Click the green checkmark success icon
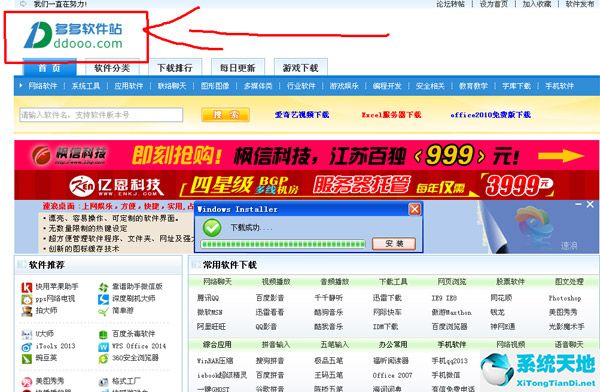 (212, 228)
